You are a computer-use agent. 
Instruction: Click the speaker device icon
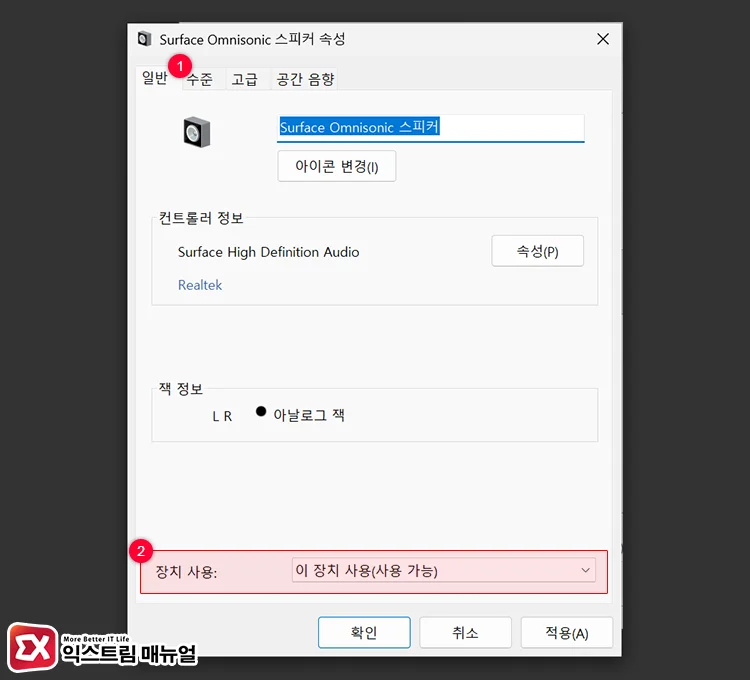197,132
